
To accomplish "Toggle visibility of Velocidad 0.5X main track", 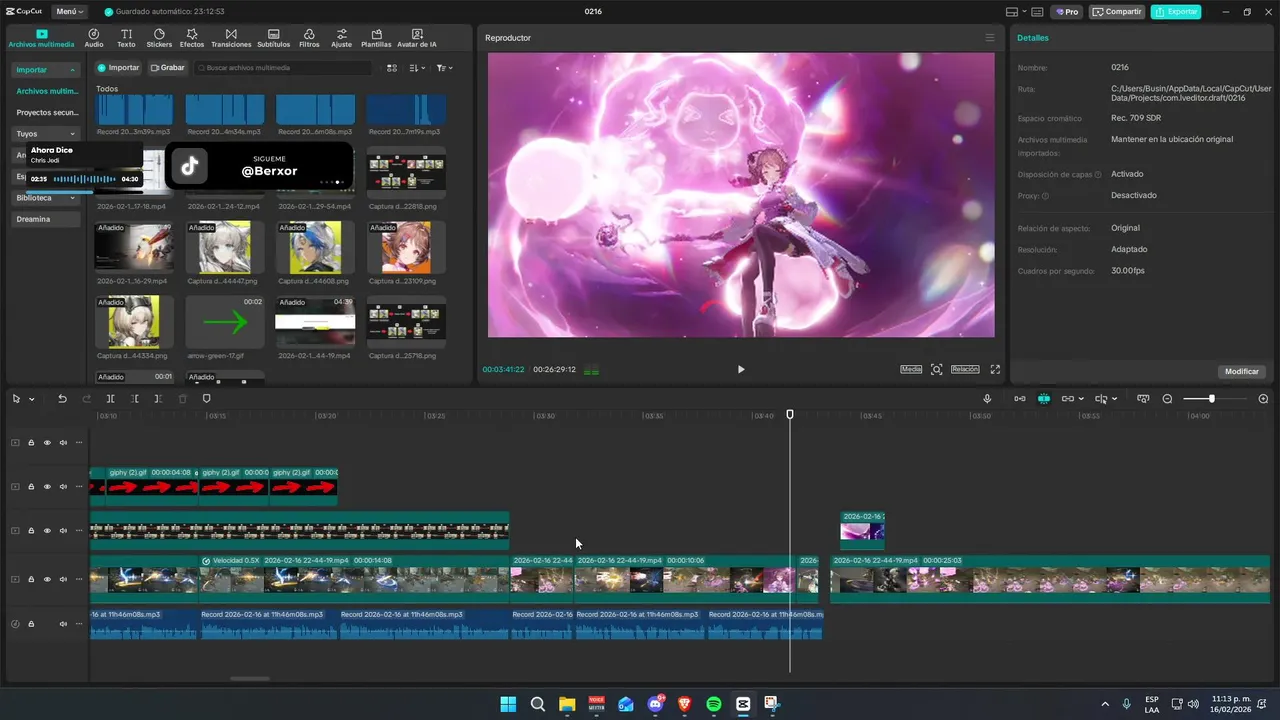I will (47, 580).
